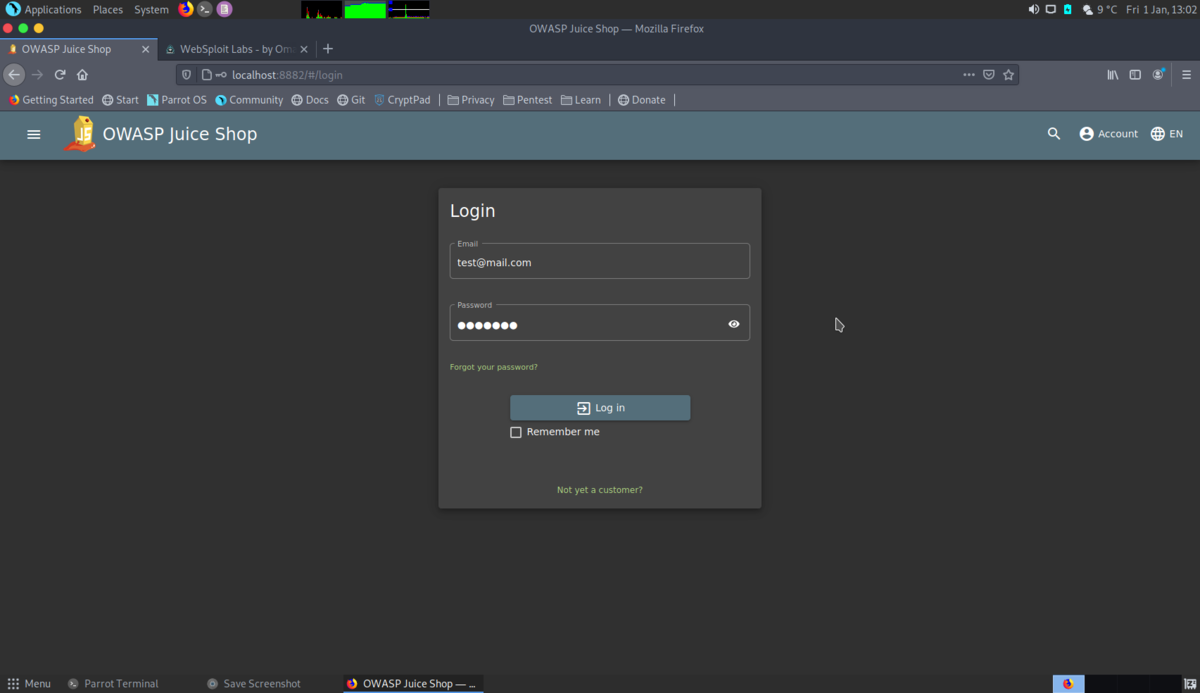Follow the Forgot your password? link

point(494,367)
